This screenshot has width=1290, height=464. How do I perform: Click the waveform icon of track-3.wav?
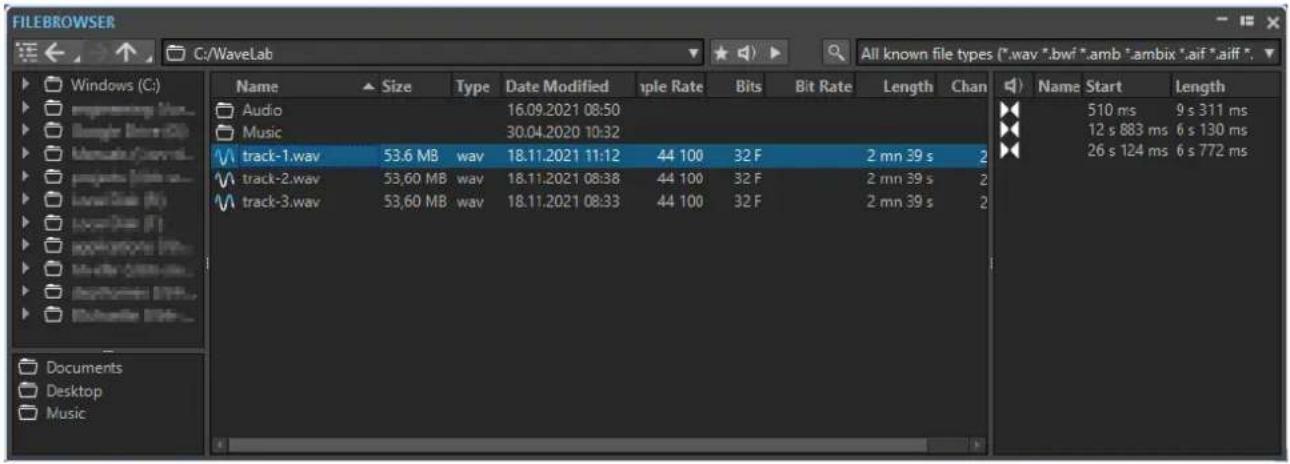[225, 201]
